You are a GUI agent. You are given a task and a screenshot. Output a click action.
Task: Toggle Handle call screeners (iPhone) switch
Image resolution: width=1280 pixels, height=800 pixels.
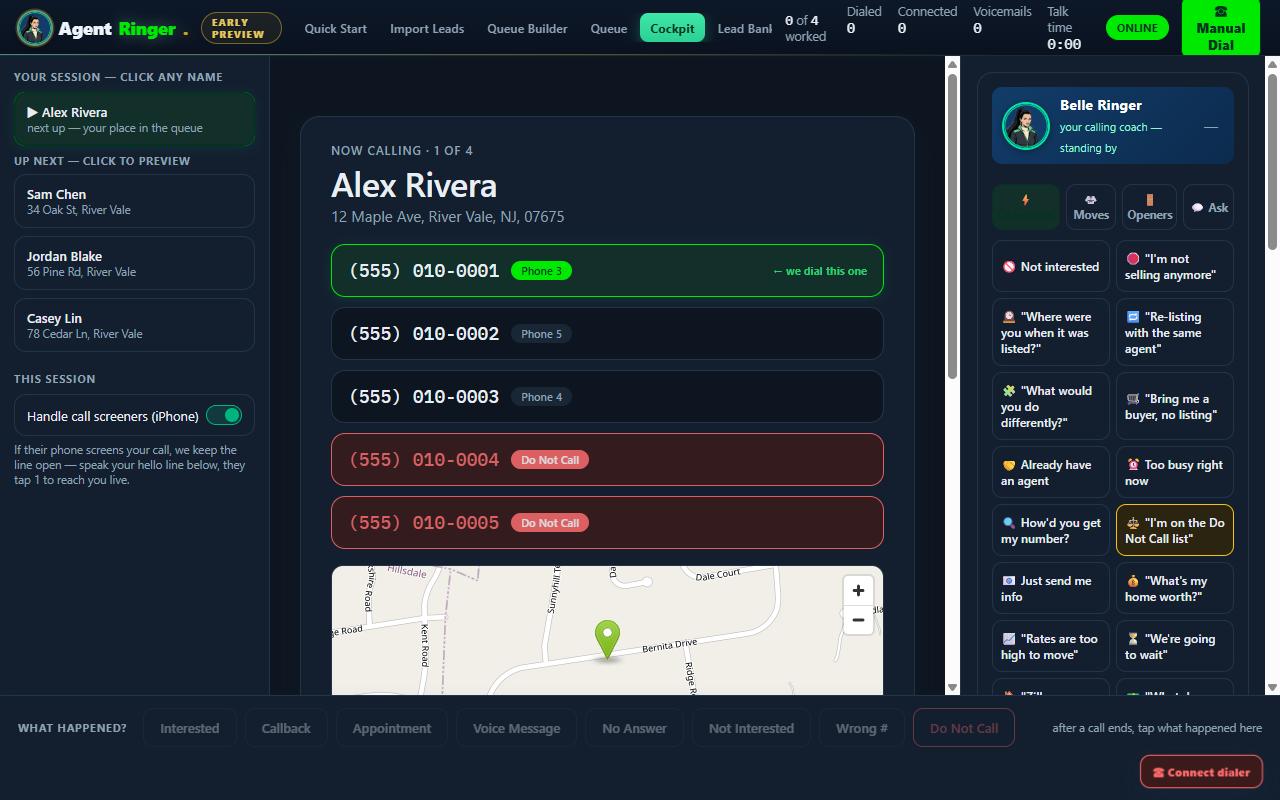click(224, 415)
